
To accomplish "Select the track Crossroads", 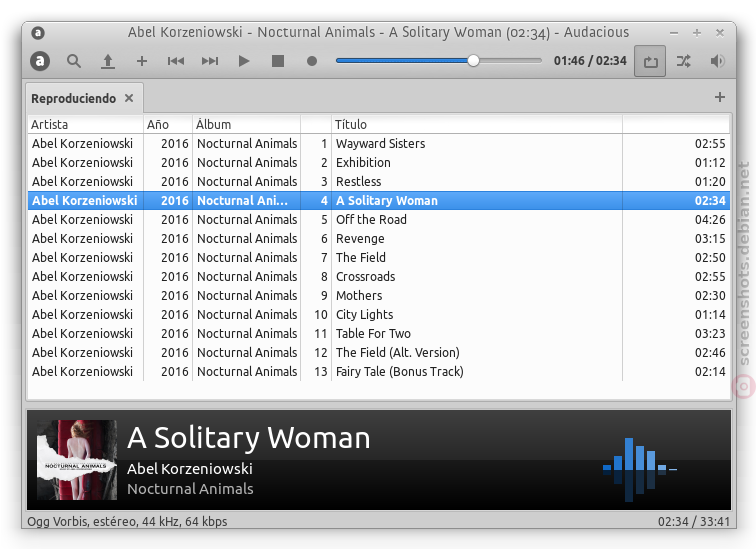I will click(379, 277).
